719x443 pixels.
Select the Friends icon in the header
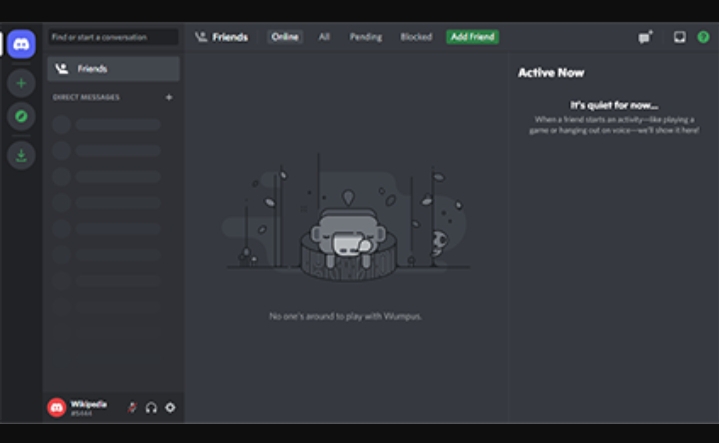coord(201,37)
